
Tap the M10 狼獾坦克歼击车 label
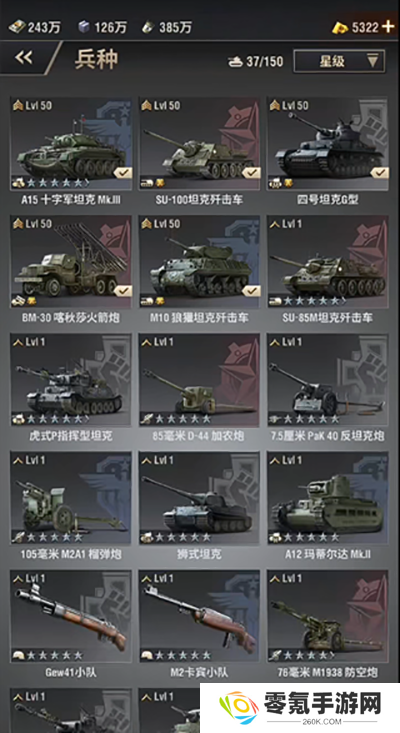[x=199, y=318]
